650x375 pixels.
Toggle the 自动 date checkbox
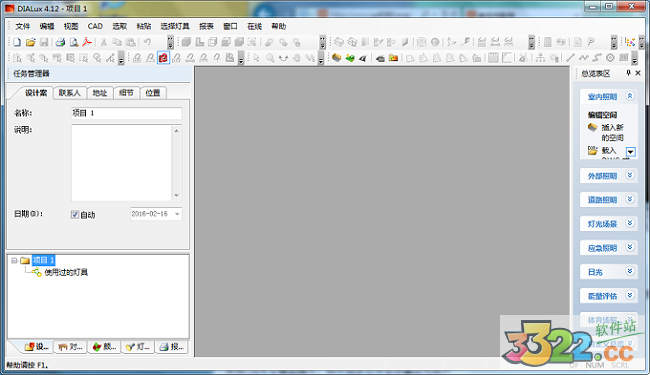[75, 215]
